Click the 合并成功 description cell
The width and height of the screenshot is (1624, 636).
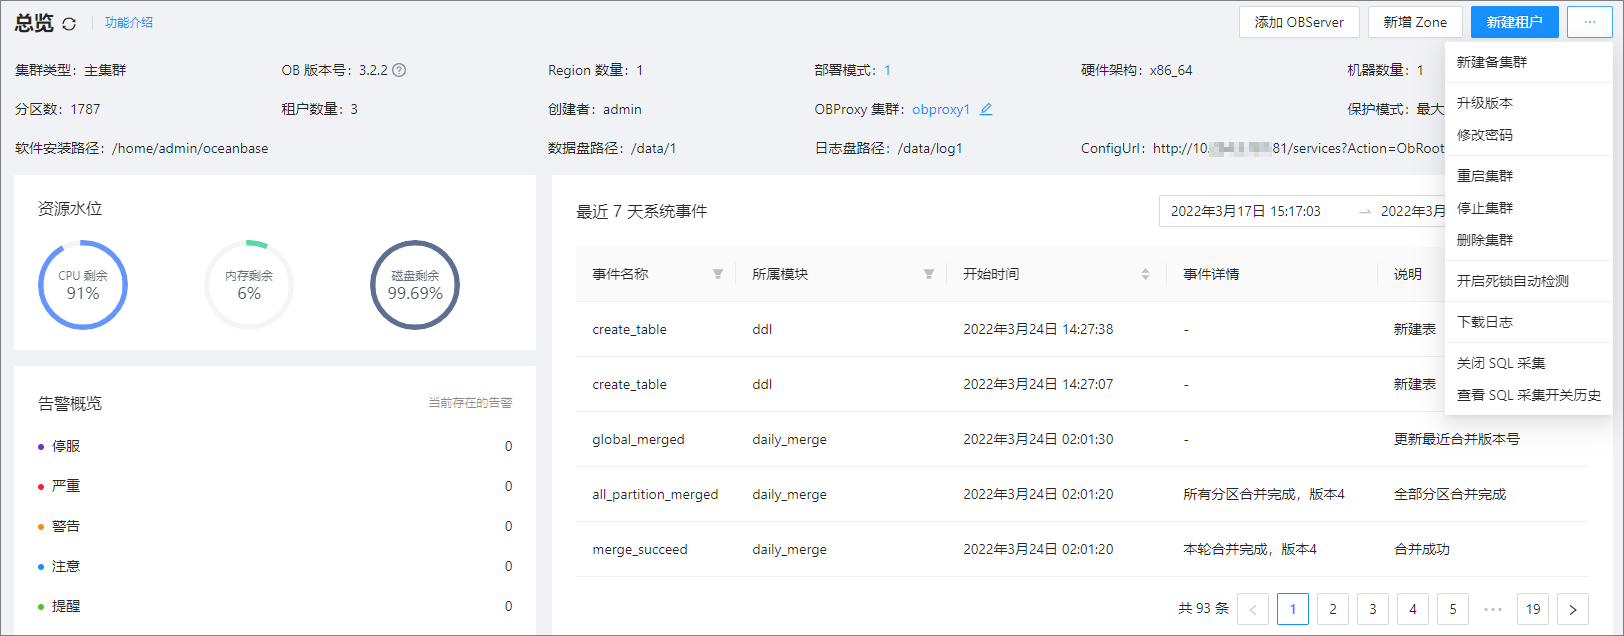coord(1422,549)
